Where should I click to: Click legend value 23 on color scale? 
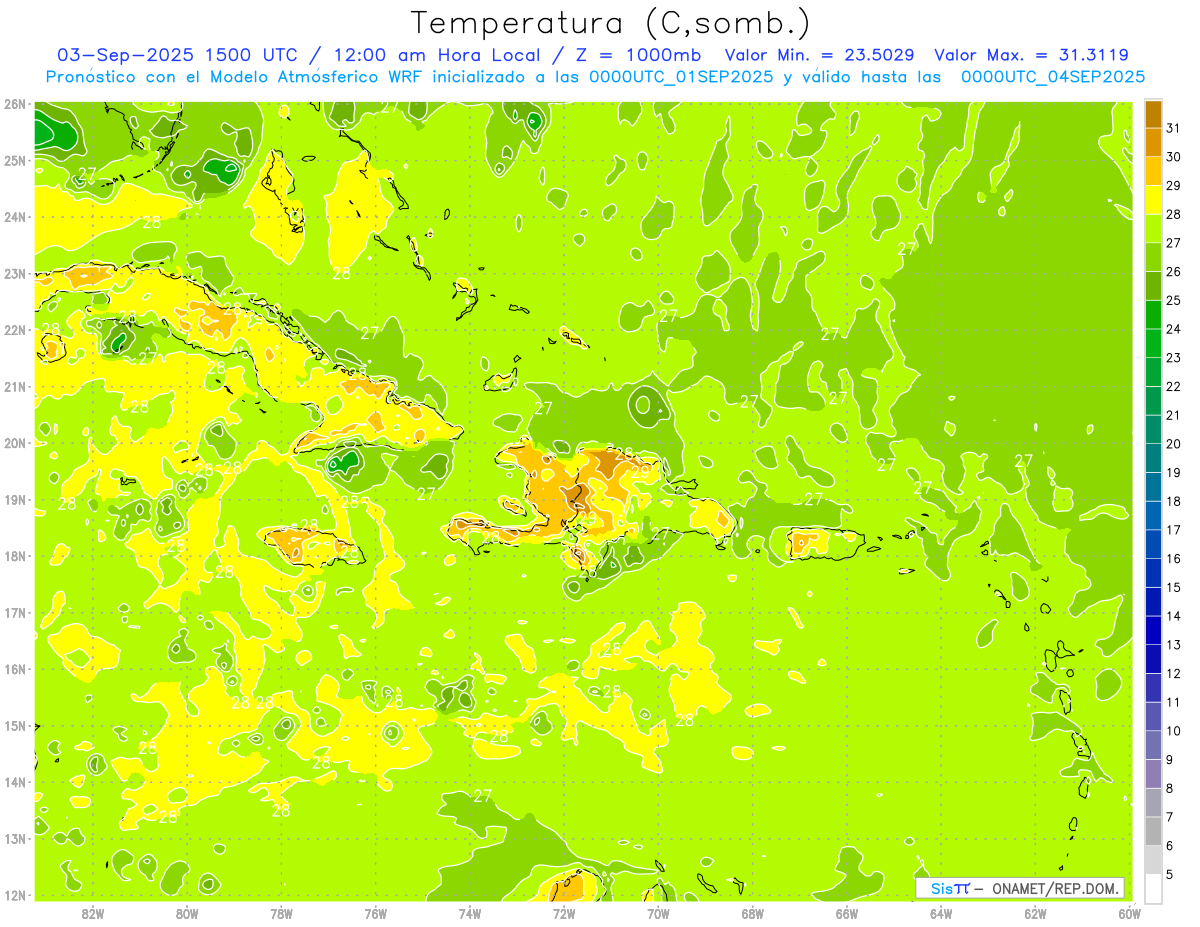1174,358
